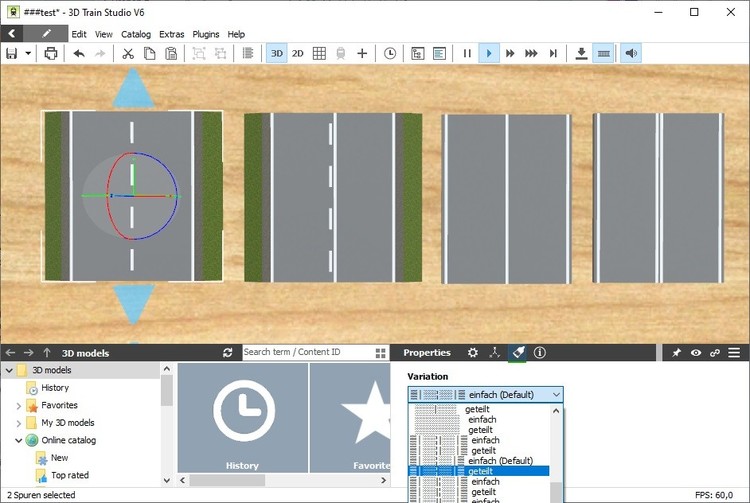Click the grid view icon in toolbar

pos(319,53)
